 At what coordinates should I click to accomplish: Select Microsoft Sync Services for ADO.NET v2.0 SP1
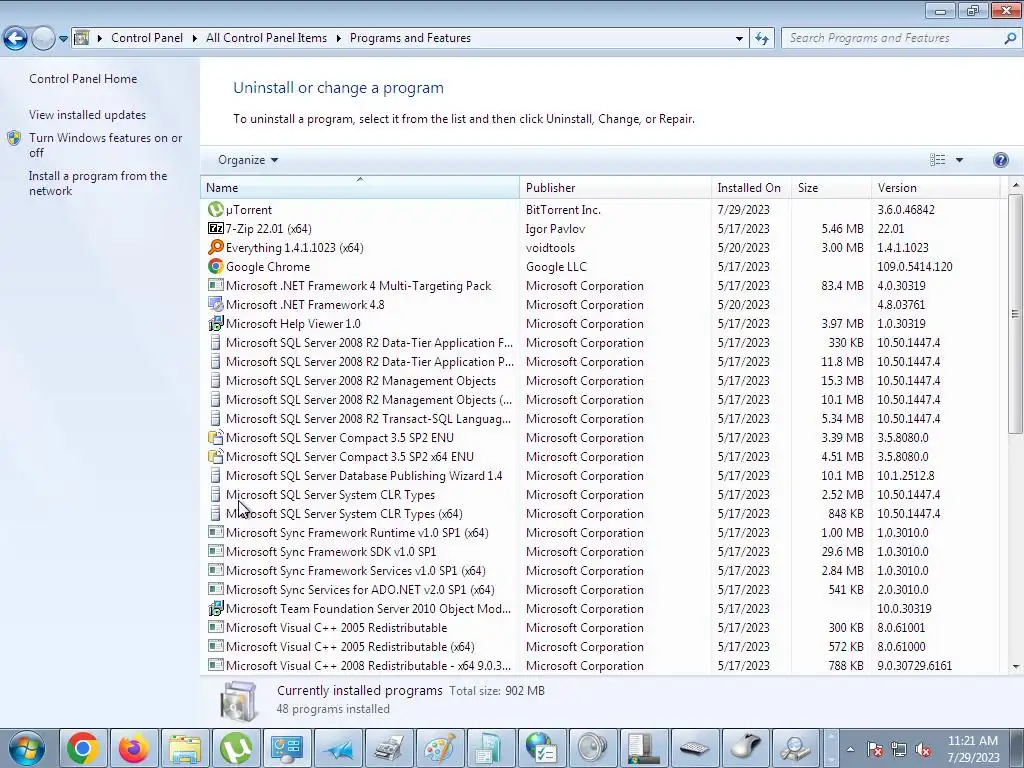click(x=600, y=589)
